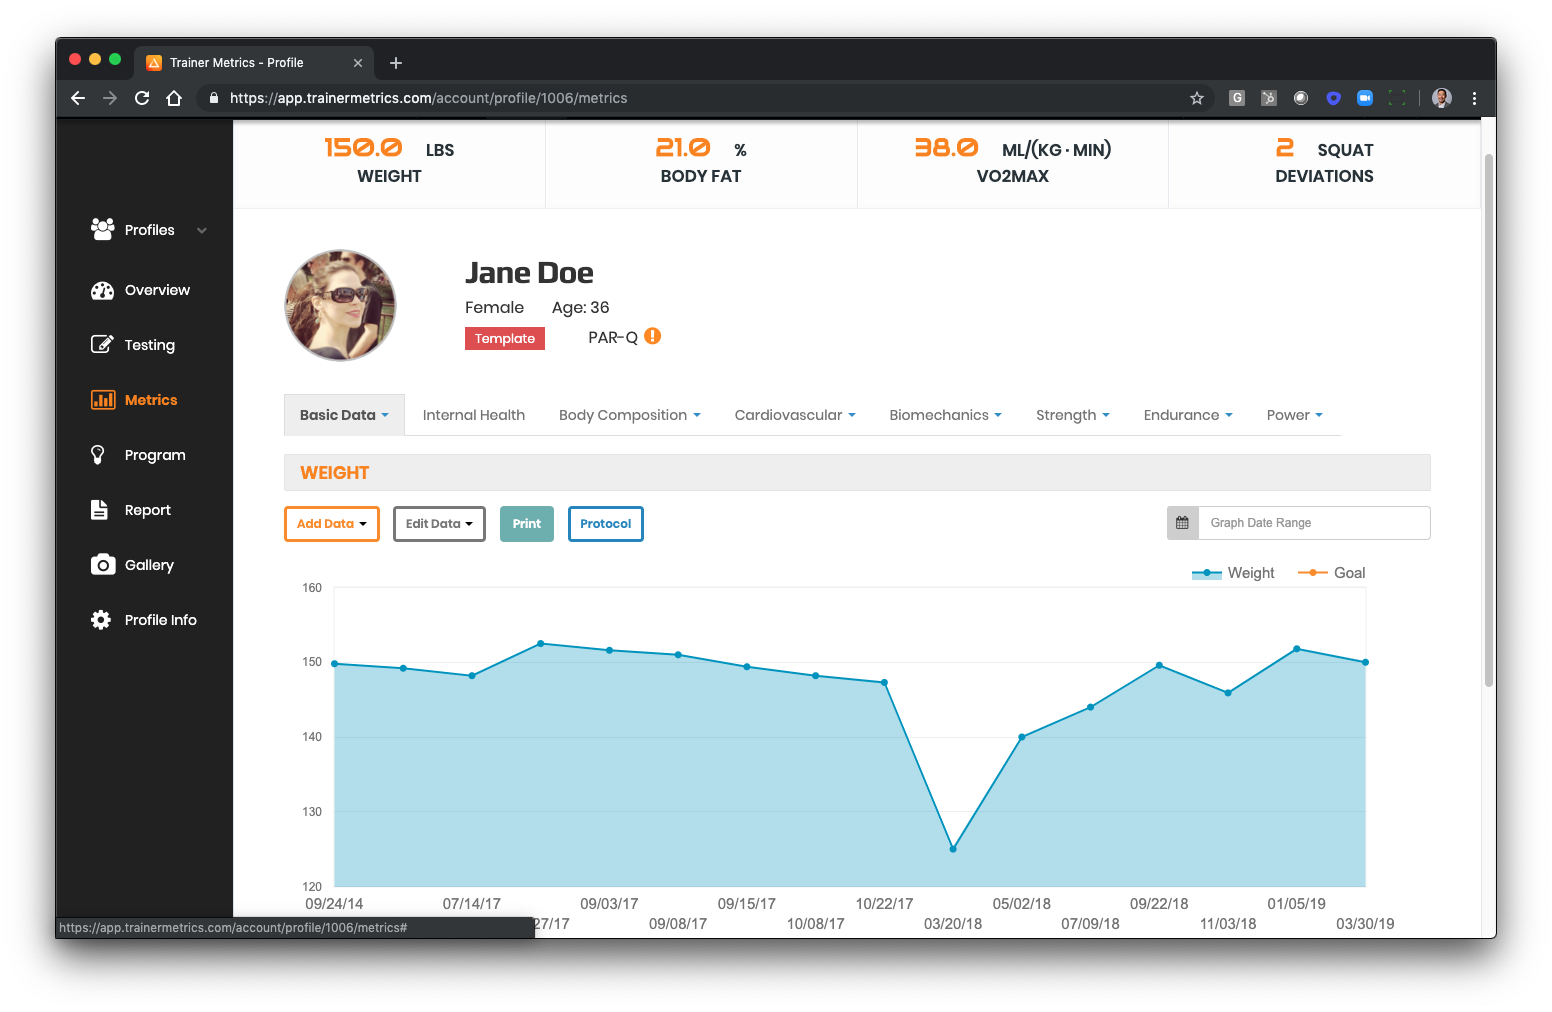Bookmark page with star icon
Screen dimensions: 1552x1012
1196,98
